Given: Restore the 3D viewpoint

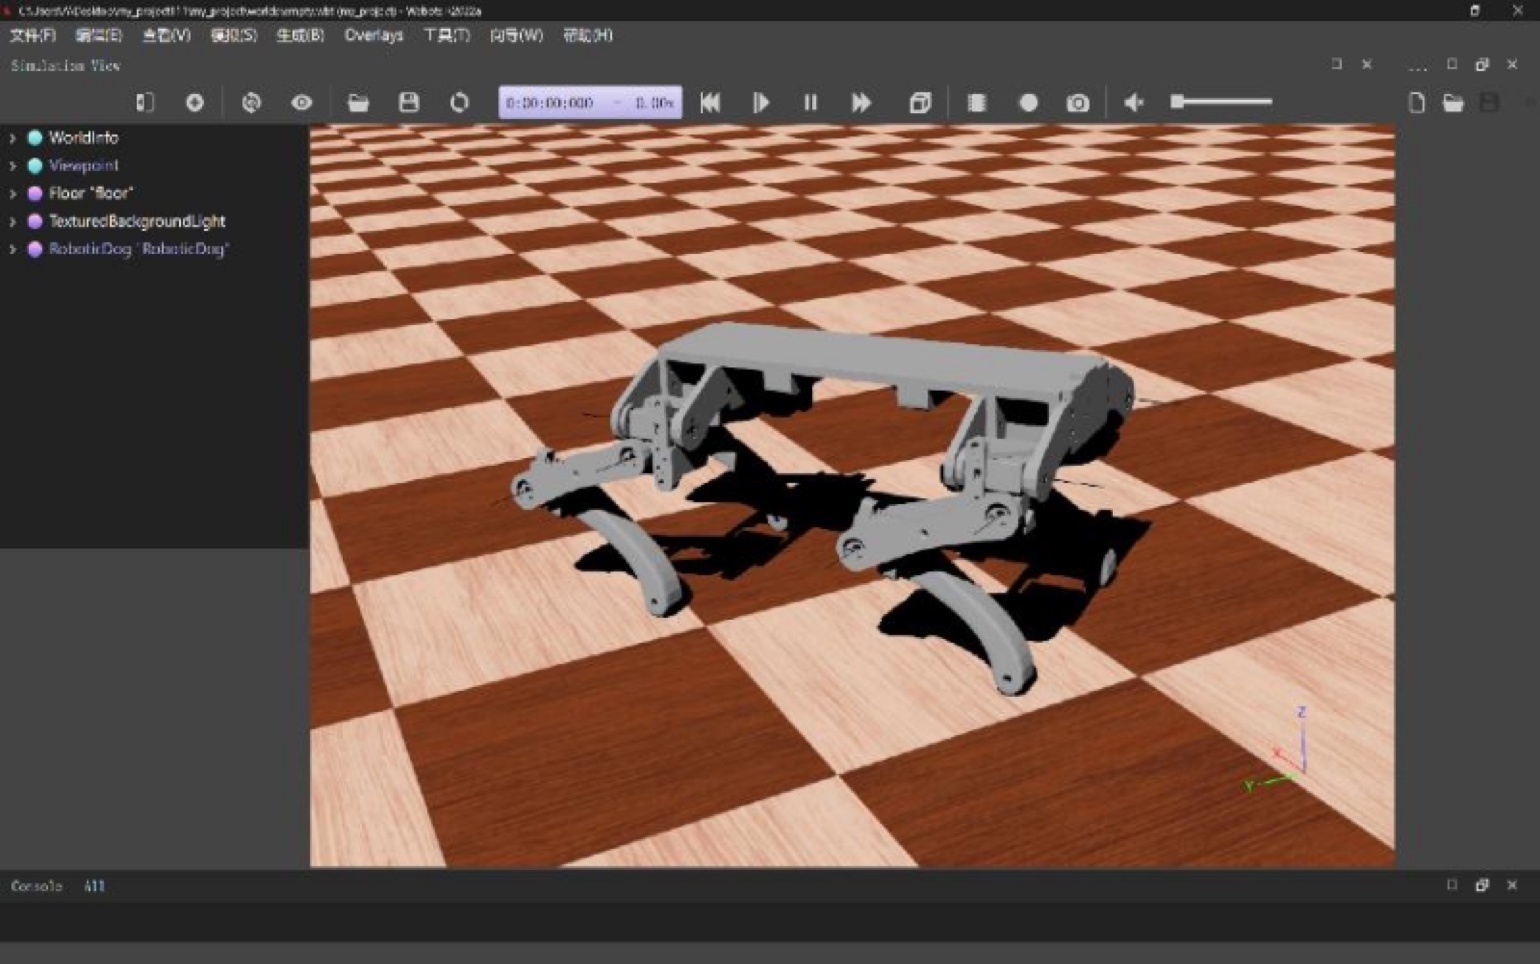Looking at the screenshot, I should point(251,103).
